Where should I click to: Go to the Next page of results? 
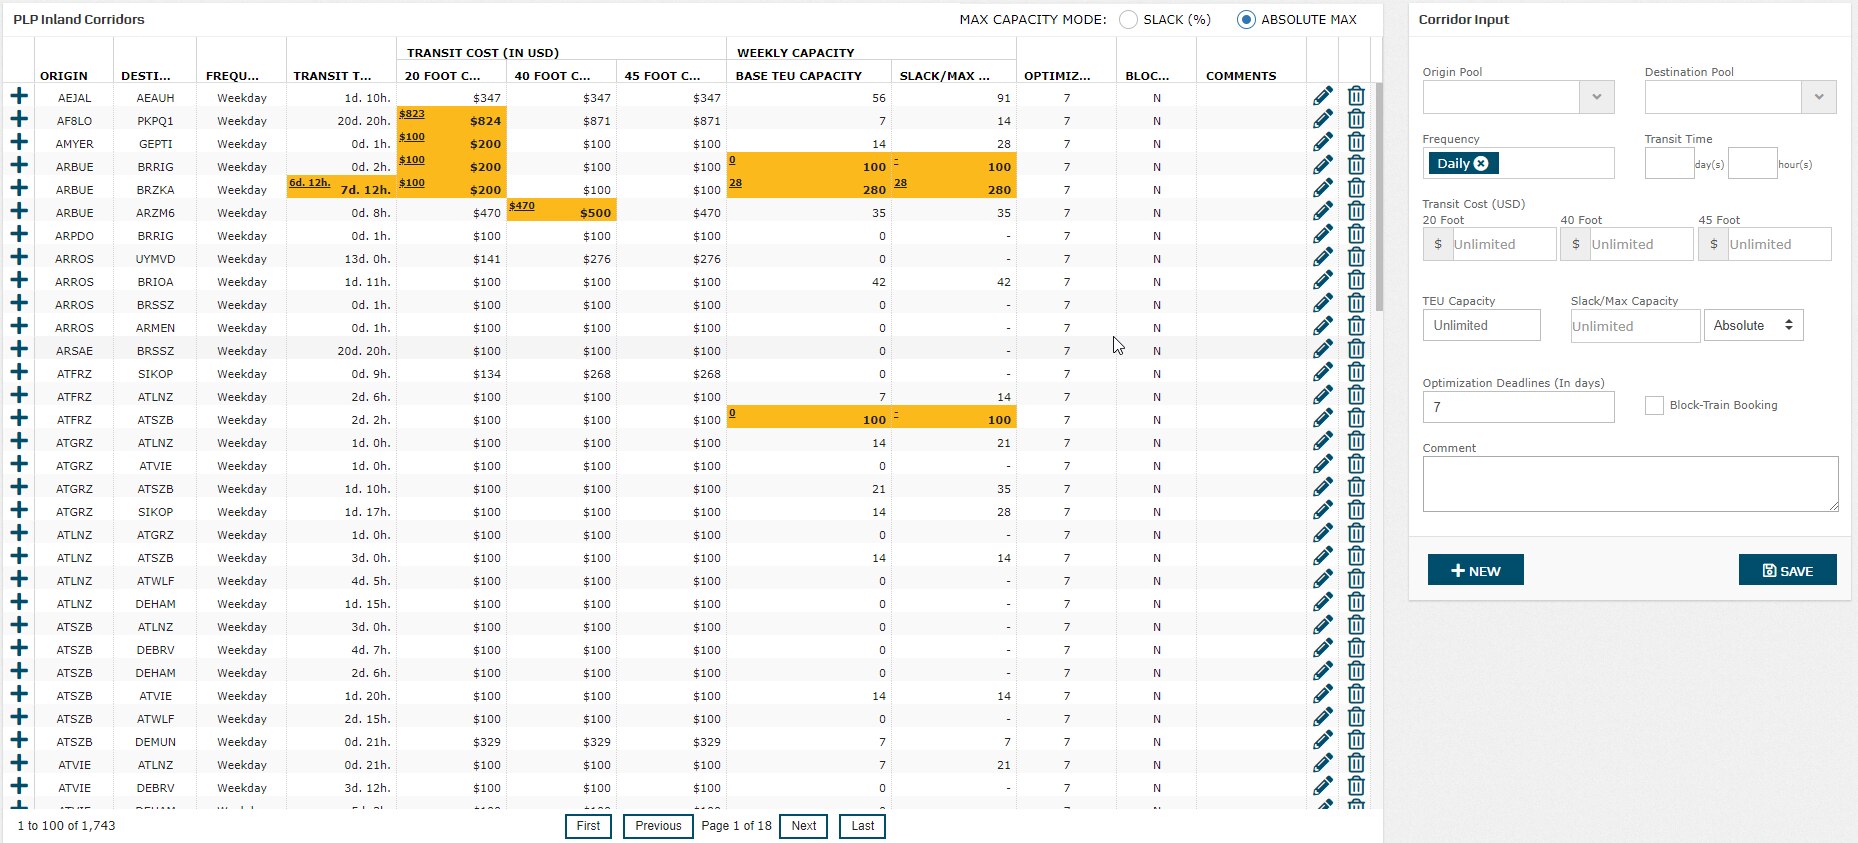[803, 826]
